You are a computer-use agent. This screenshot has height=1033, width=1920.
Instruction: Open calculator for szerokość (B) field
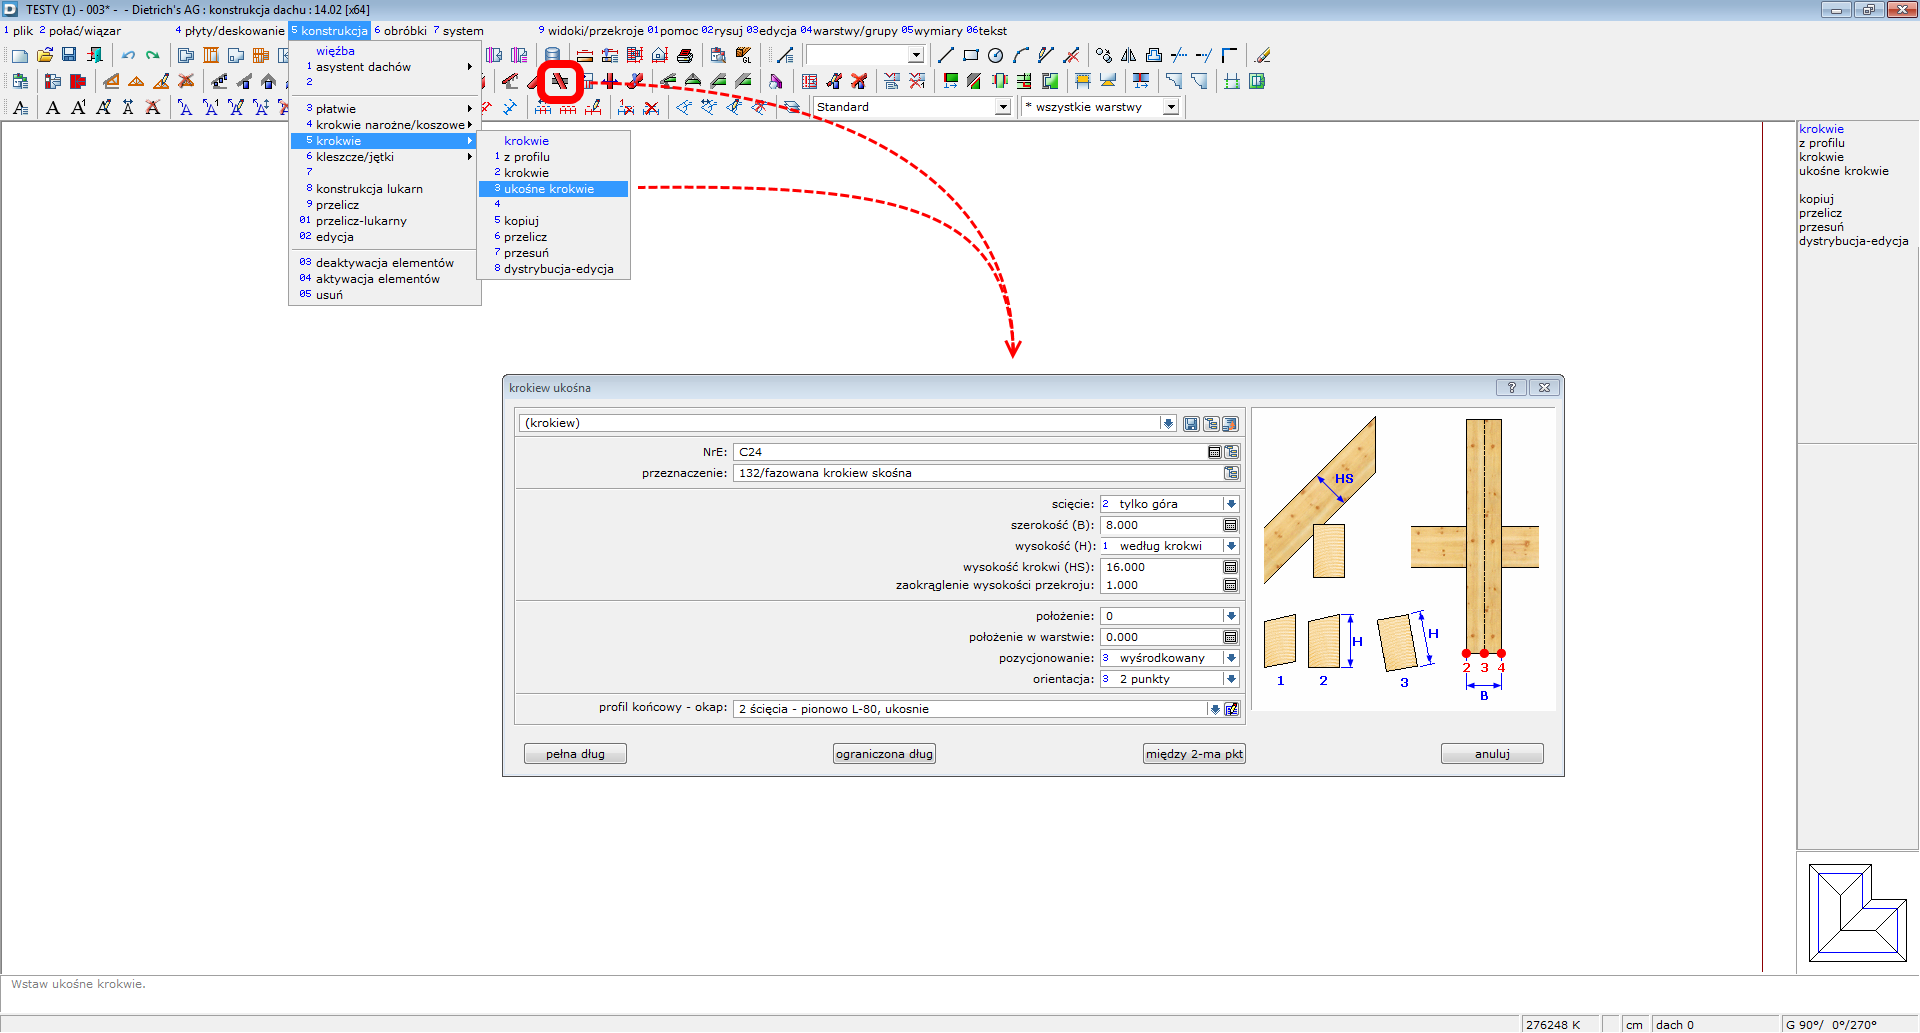point(1230,525)
